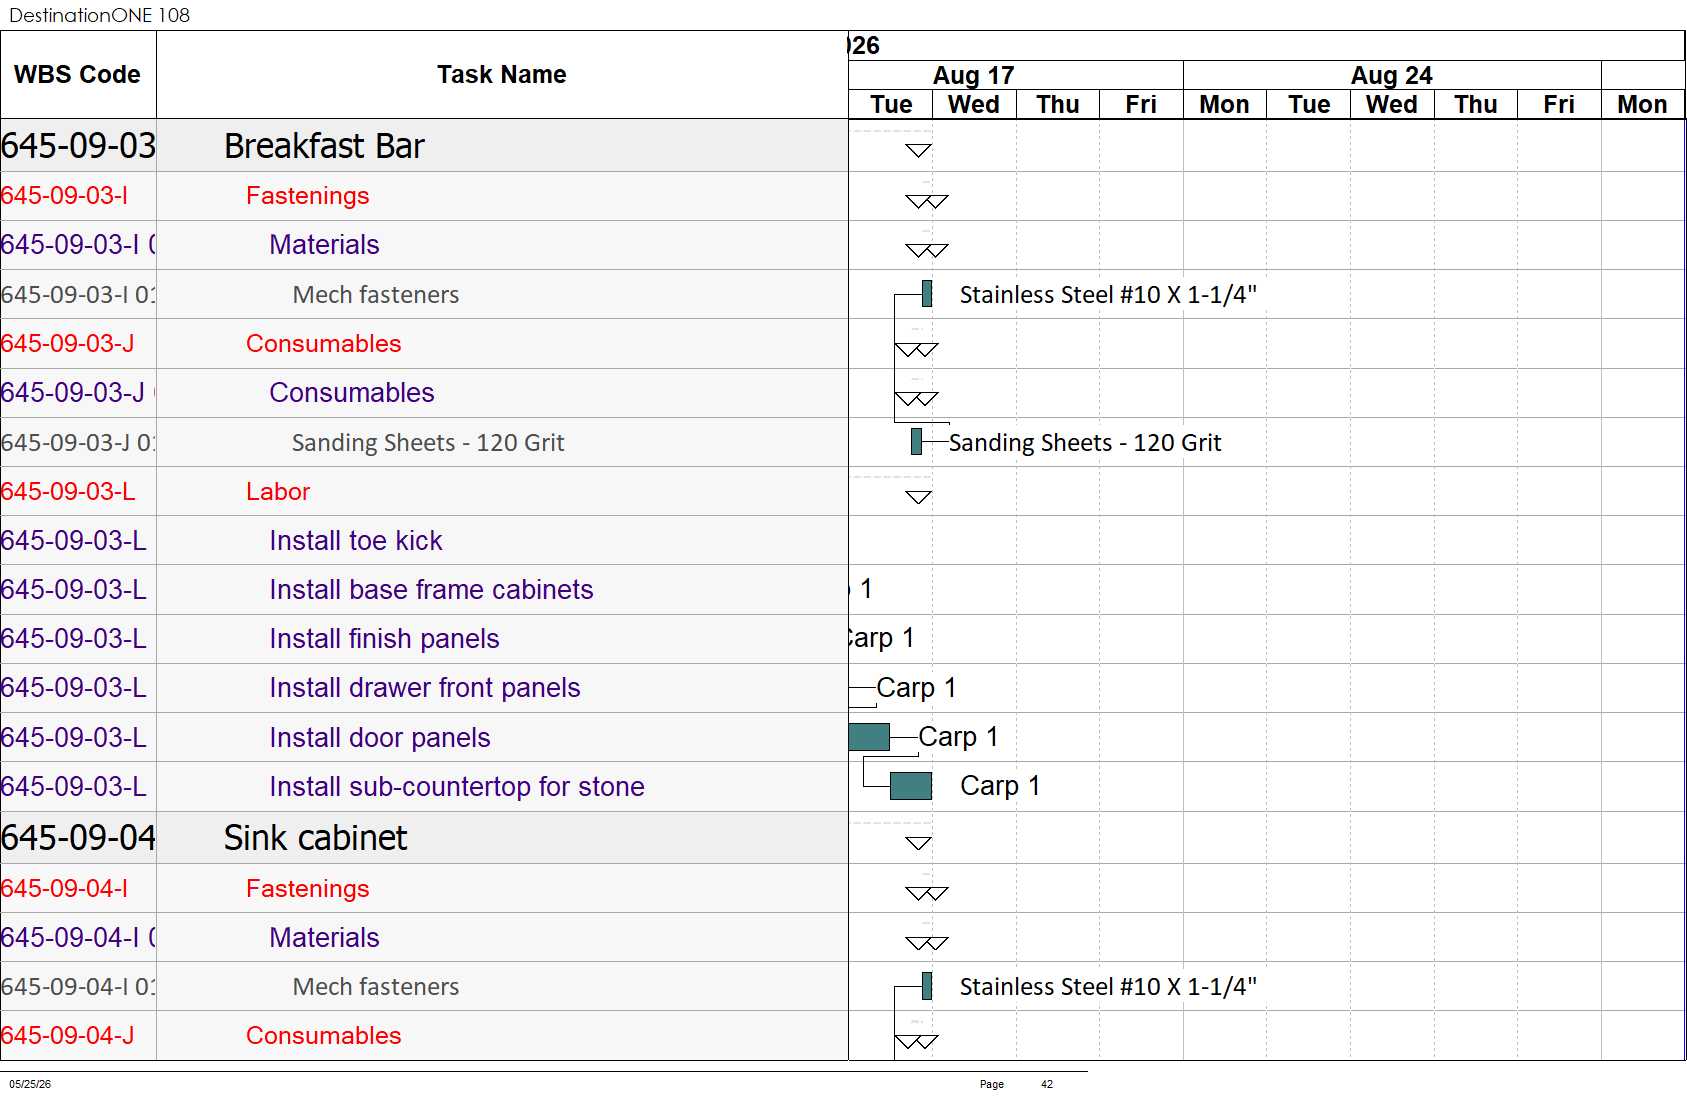Click the DestinationONE 108 title text
Screen dimensions: 1687x1097
[x=99, y=15]
